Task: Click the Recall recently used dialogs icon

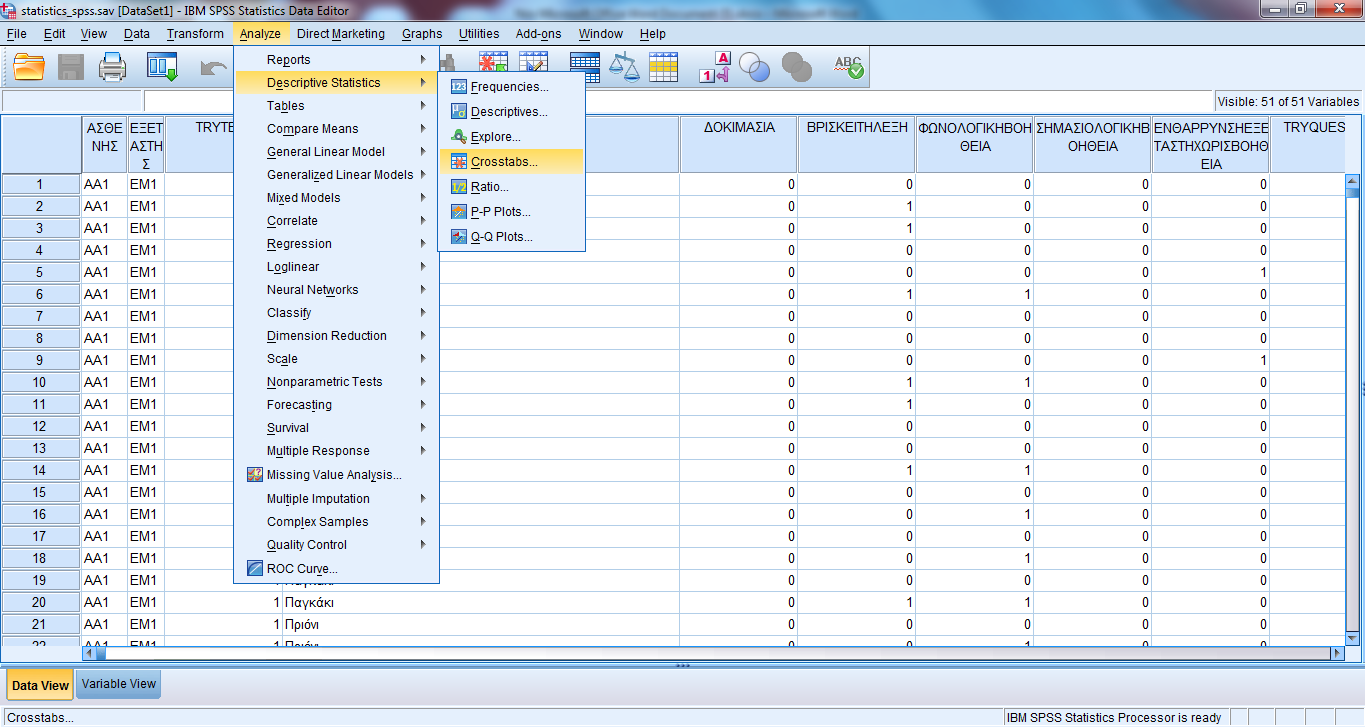Action: tap(162, 67)
